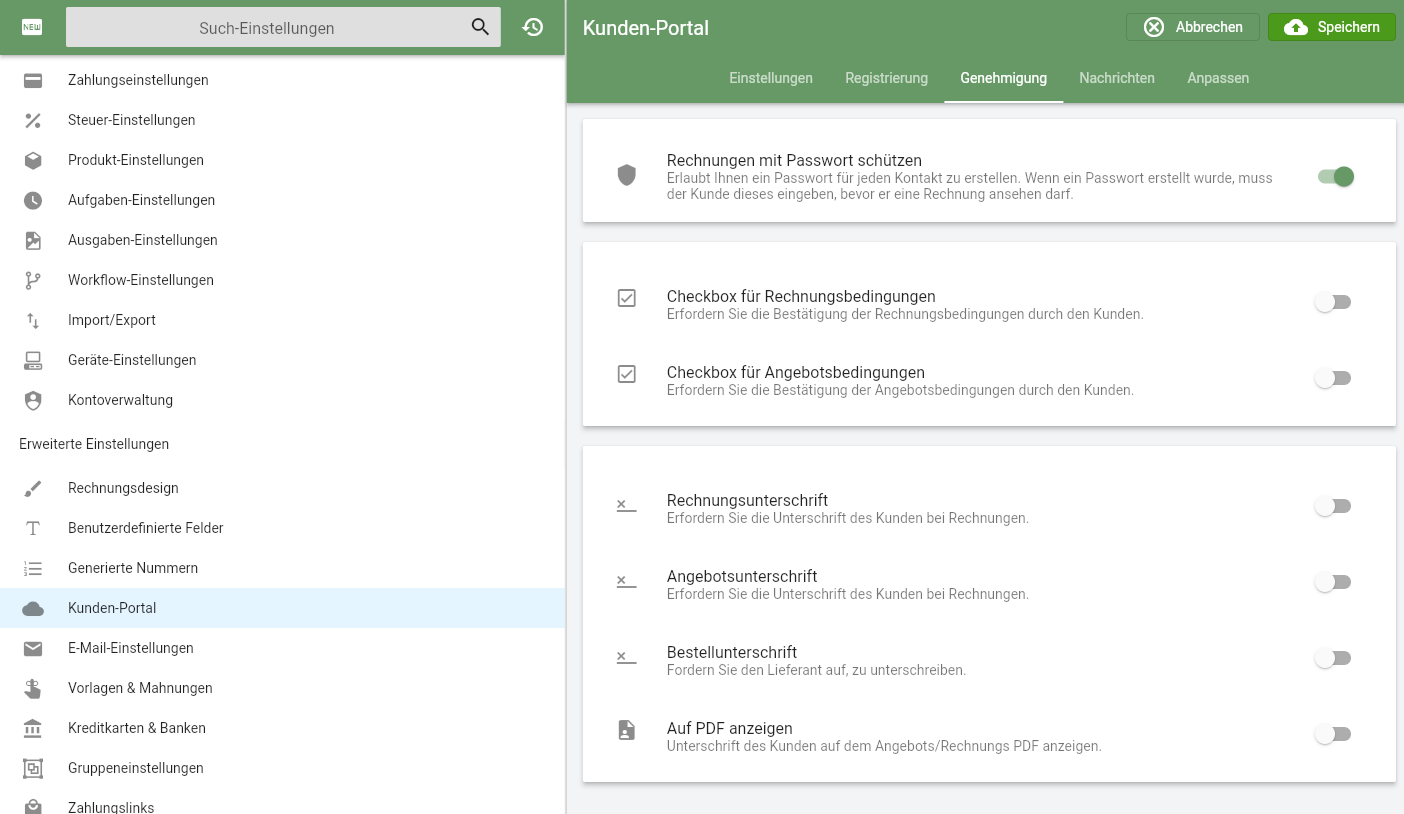Click the hand icon beside Vorlagen & Mahnungen
The height and width of the screenshot is (814, 1404).
point(33,688)
